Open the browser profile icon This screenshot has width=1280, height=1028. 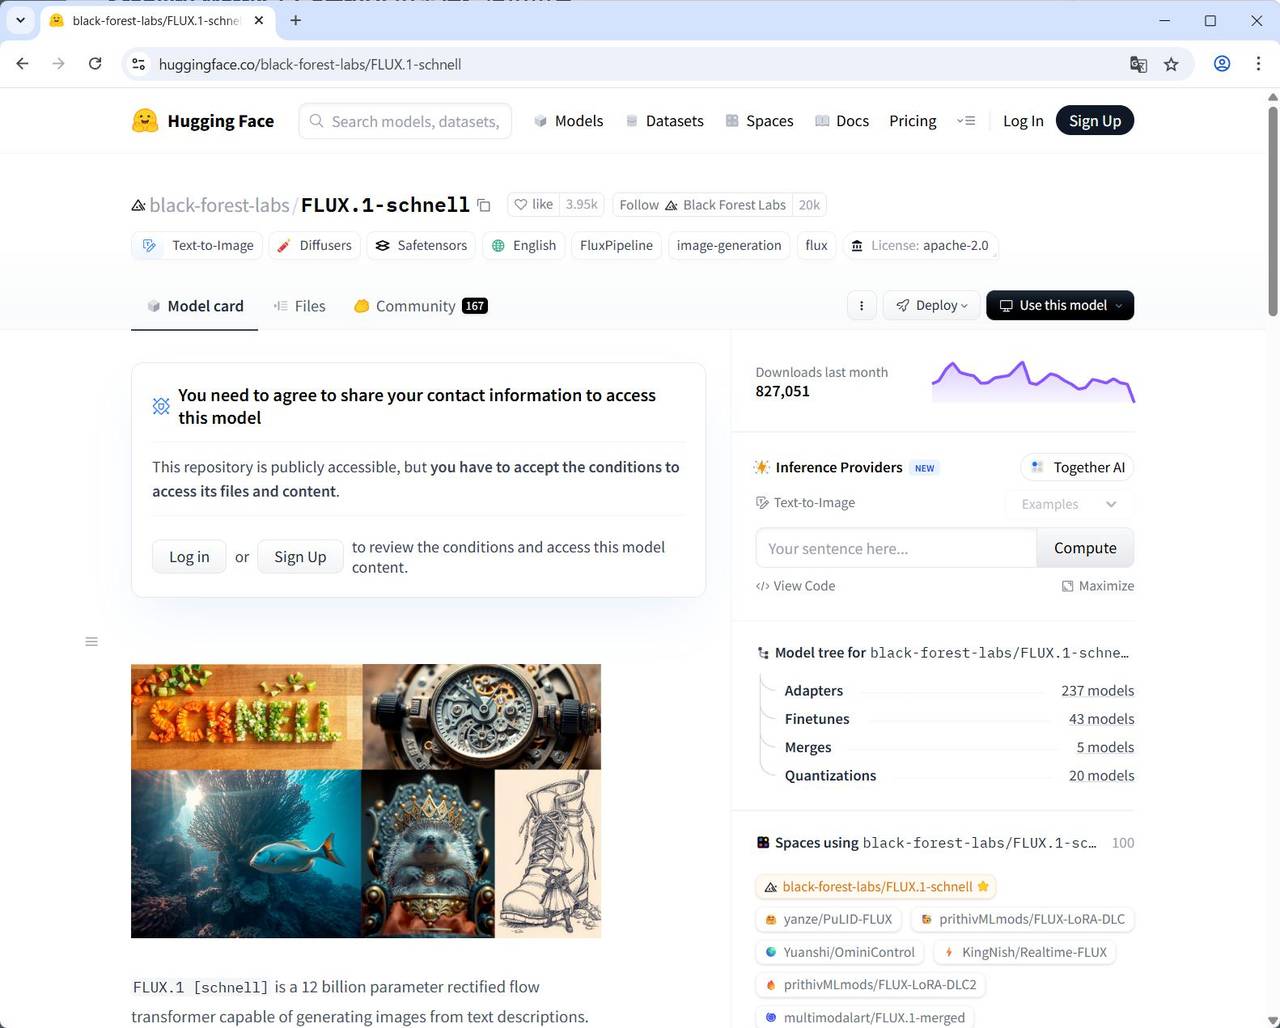[1222, 64]
